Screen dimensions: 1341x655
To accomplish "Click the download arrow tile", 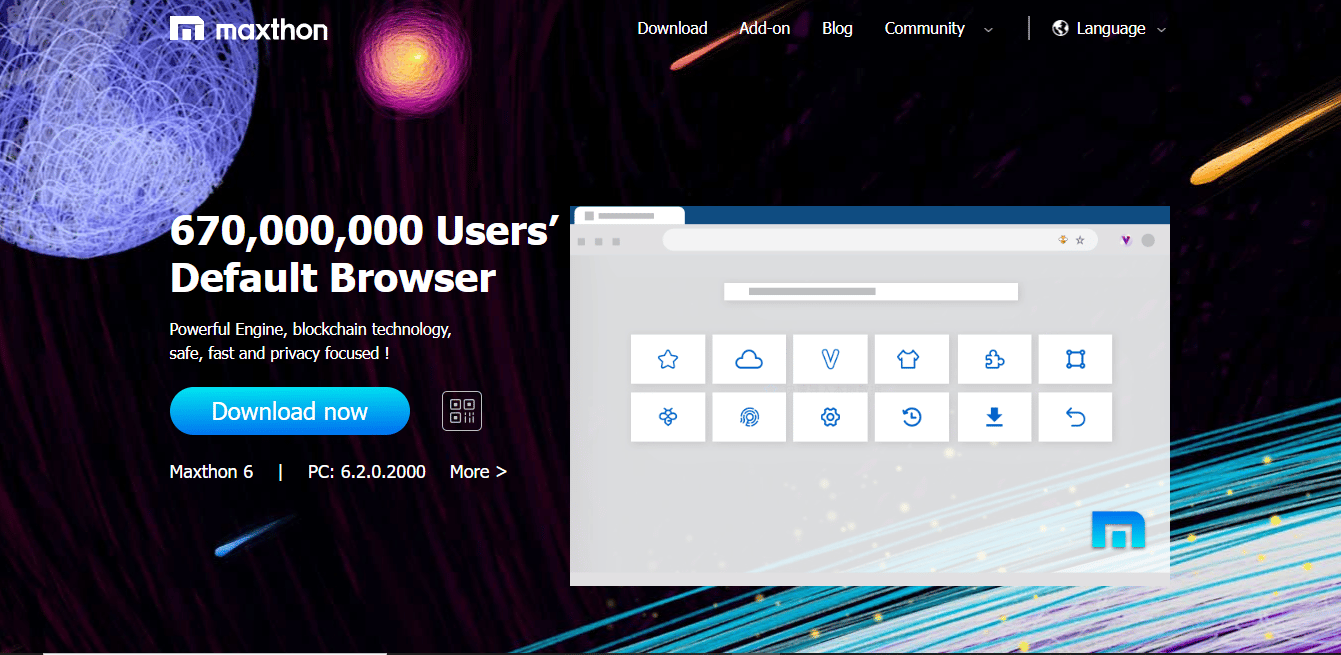I will point(994,417).
